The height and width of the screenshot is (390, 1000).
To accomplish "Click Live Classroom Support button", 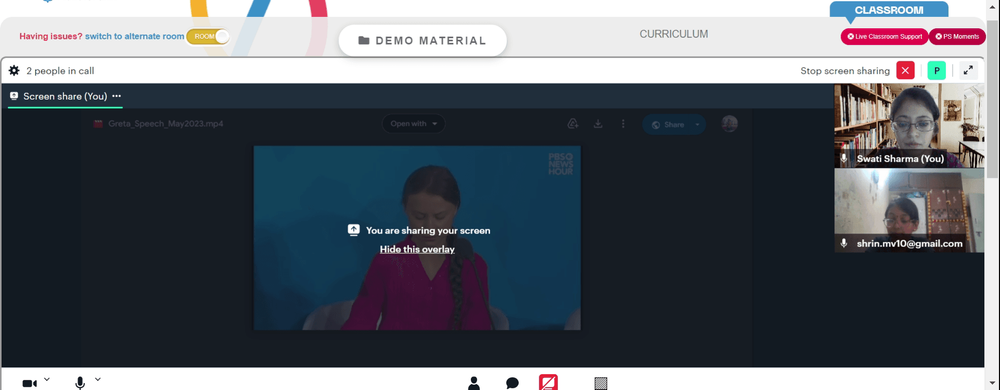I will (884, 37).
